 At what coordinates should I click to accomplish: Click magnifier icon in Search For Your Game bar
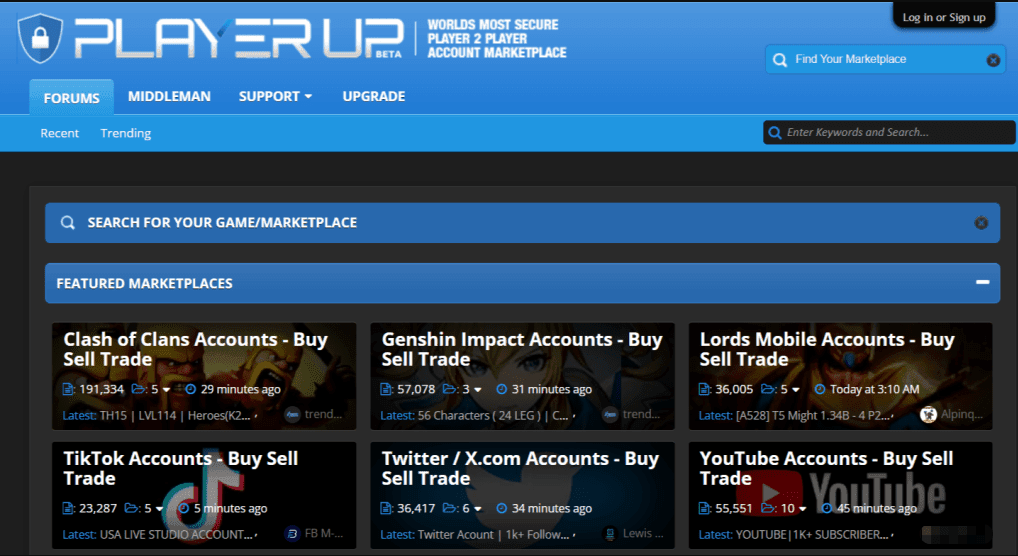68,223
